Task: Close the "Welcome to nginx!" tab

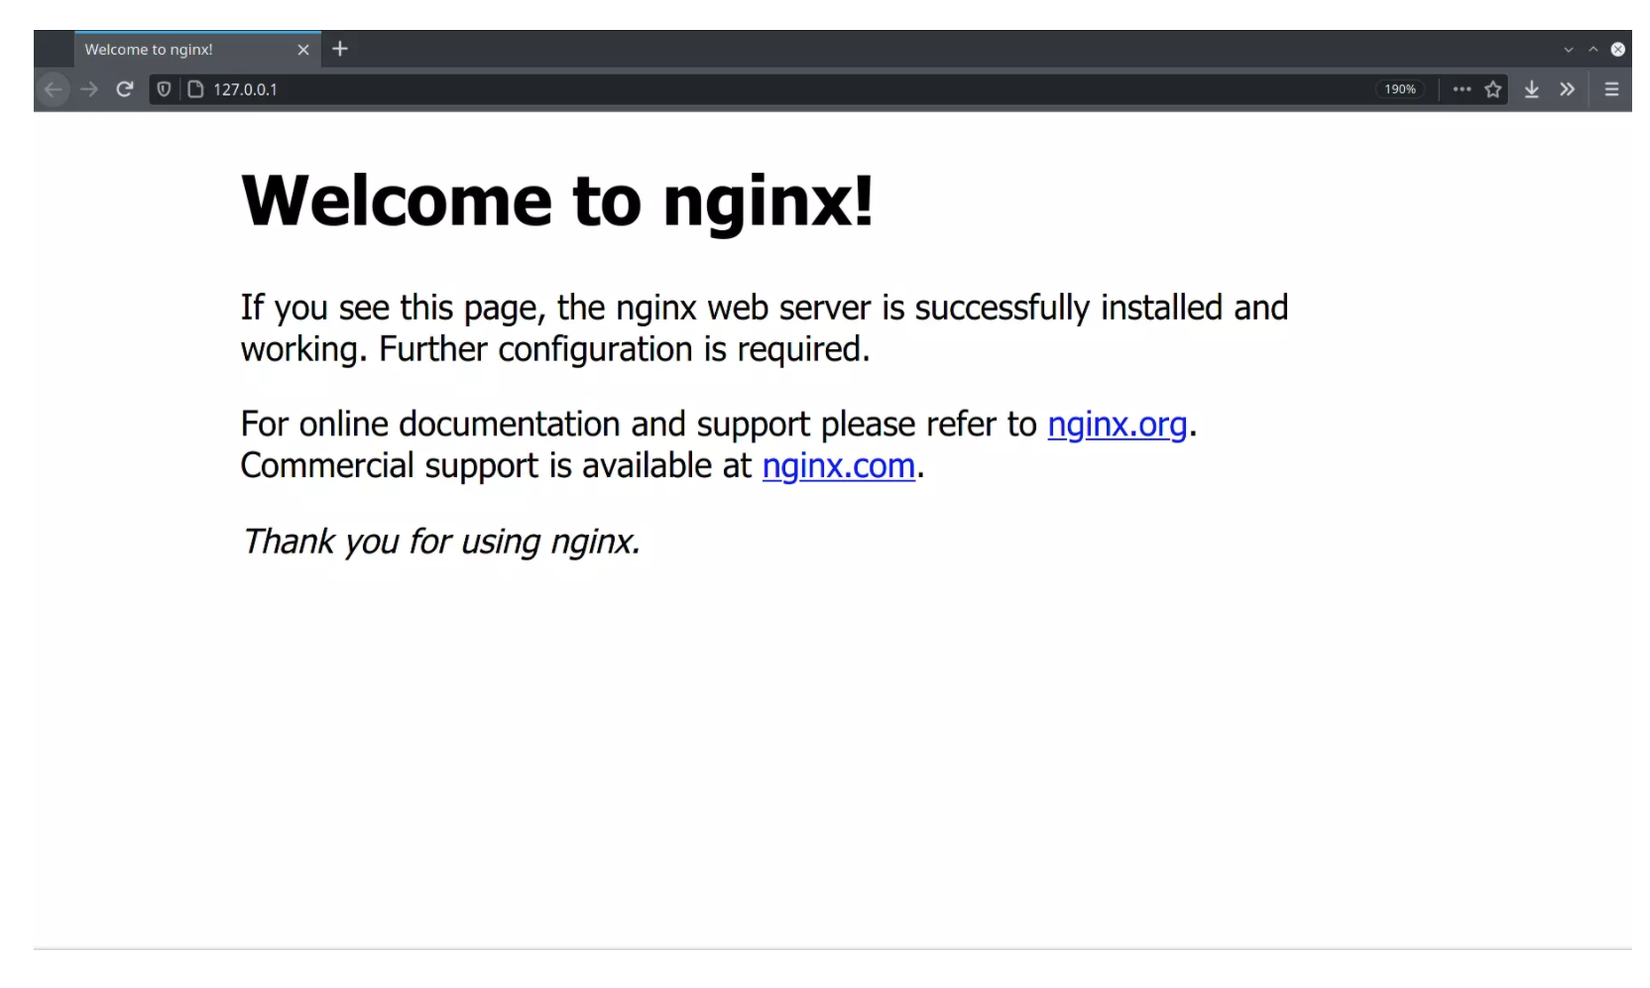Action: [x=303, y=49]
